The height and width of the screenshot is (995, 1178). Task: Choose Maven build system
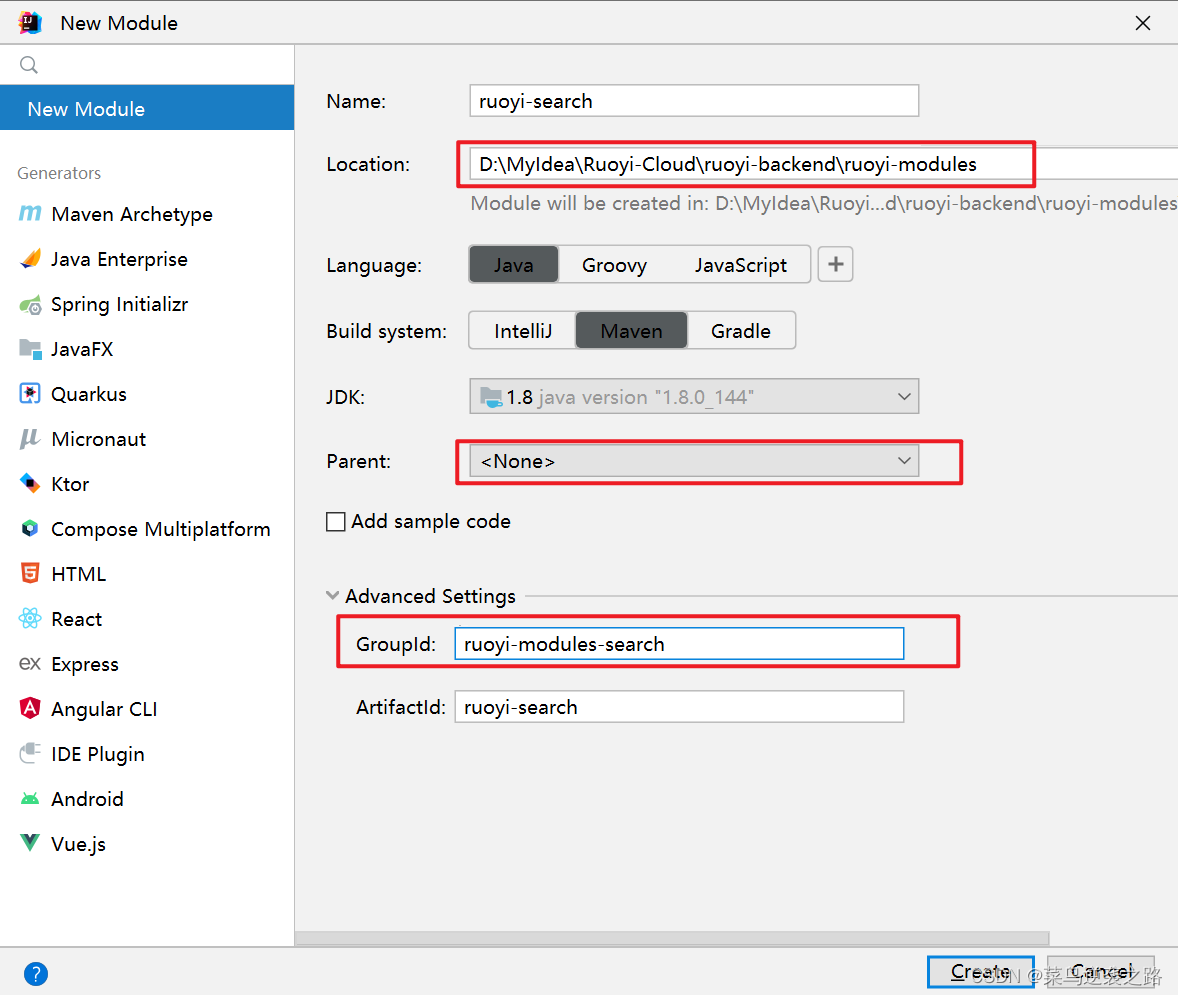(x=631, y=331)
